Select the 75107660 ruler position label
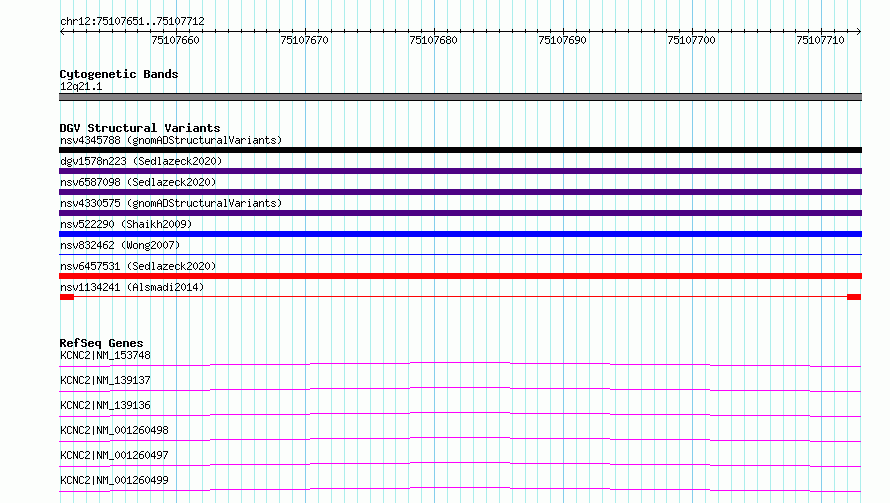Image resolution: width=890 pixels, height=503 pixels. tap(175, 40)
